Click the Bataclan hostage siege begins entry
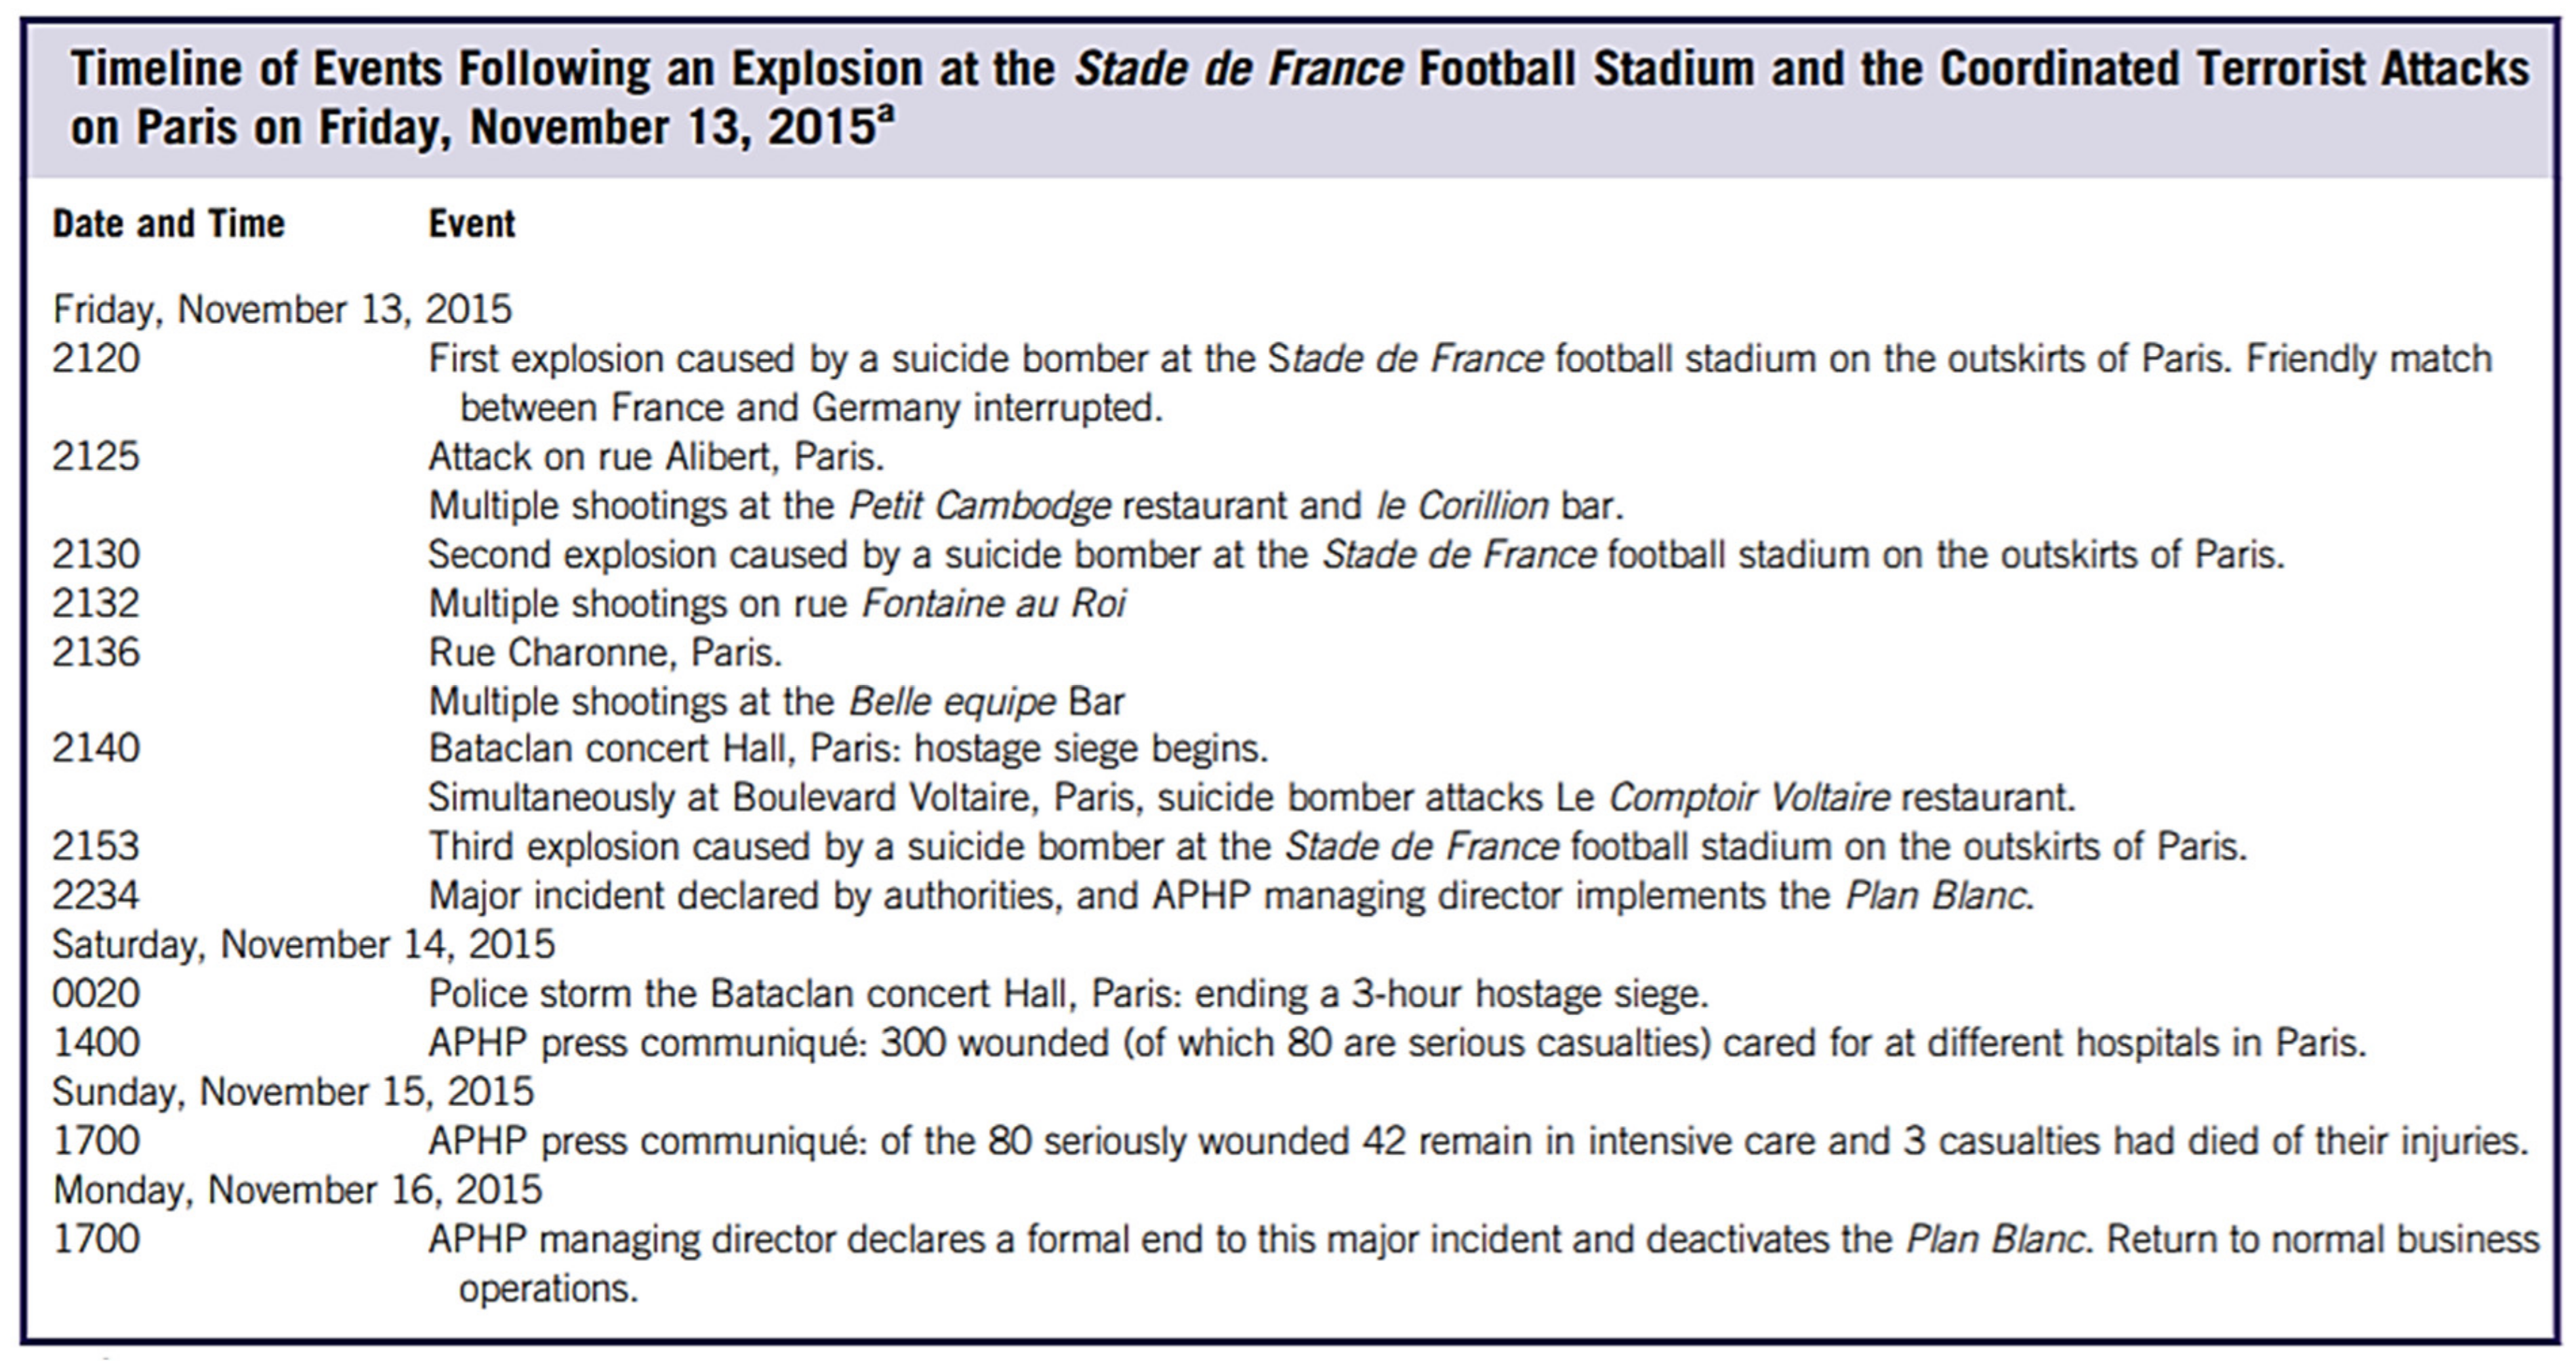This screenshot has height=1361, width=2576. tap(848, 749)
